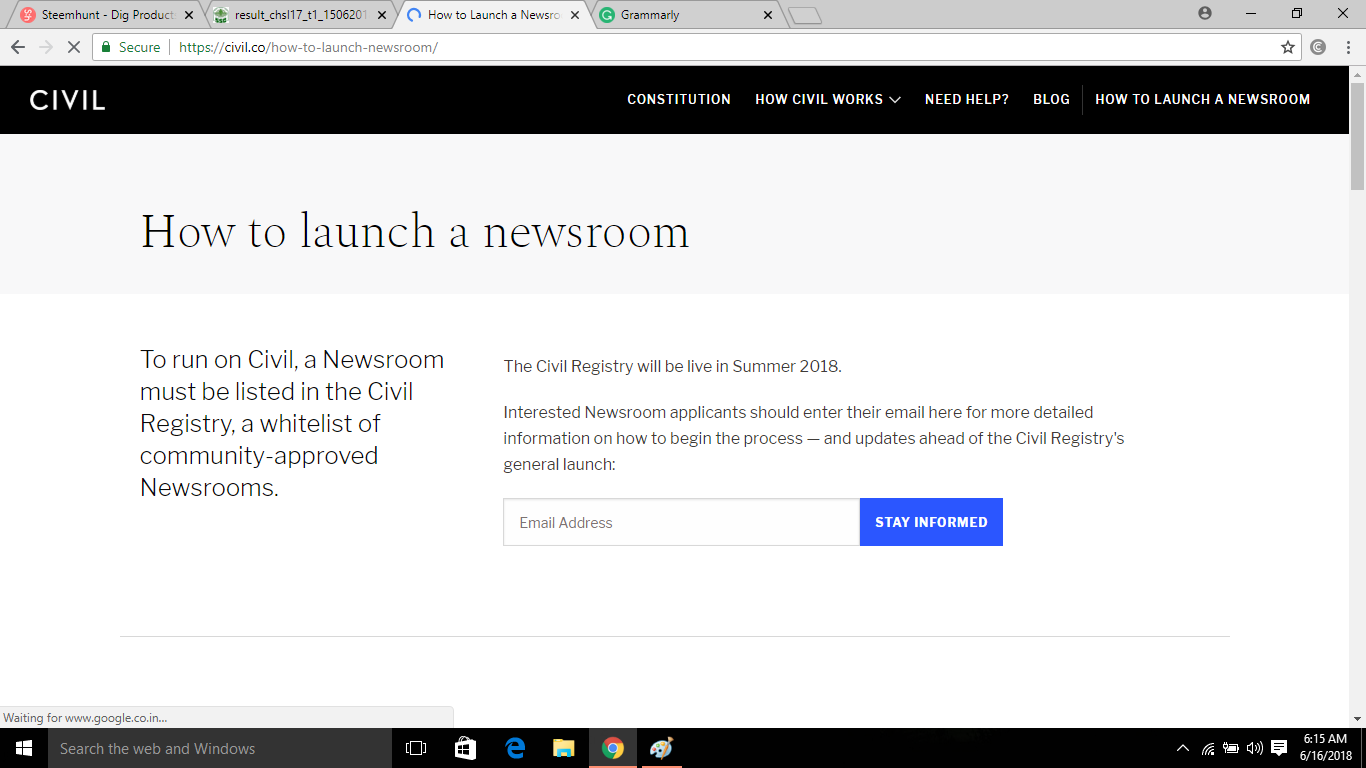Open the NEED HELP? link
Viewport: 1366px width, 768px height.
click(x=967, y=99)
